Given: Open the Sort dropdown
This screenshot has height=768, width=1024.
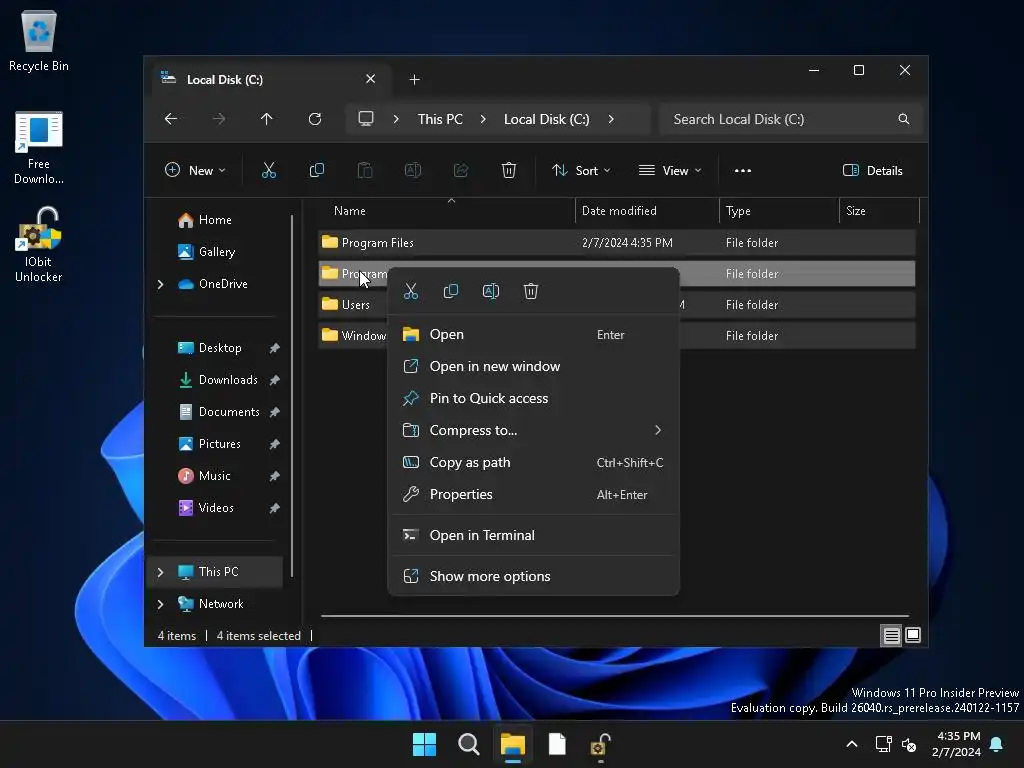Looking at the screenshot, I should click(x=581, y=170).
